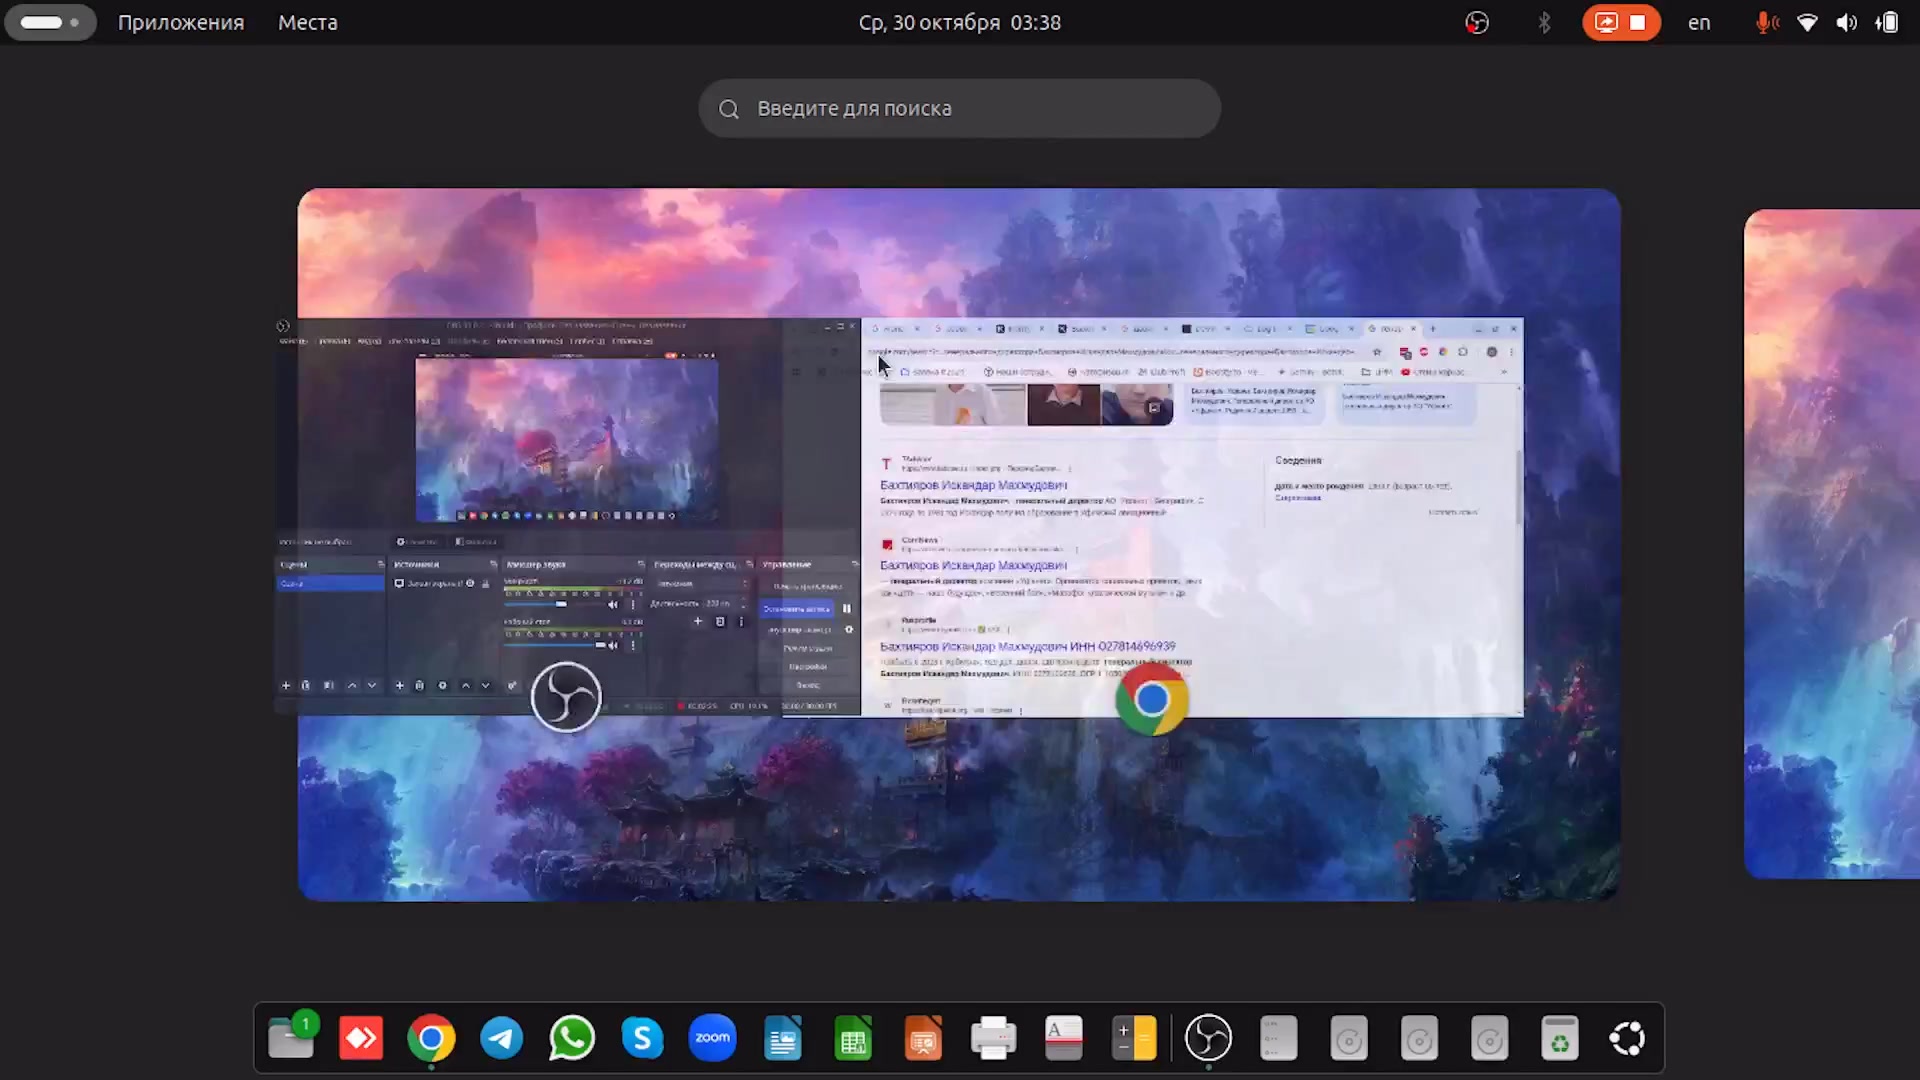Open WhatsApp from the dock

572,1038
